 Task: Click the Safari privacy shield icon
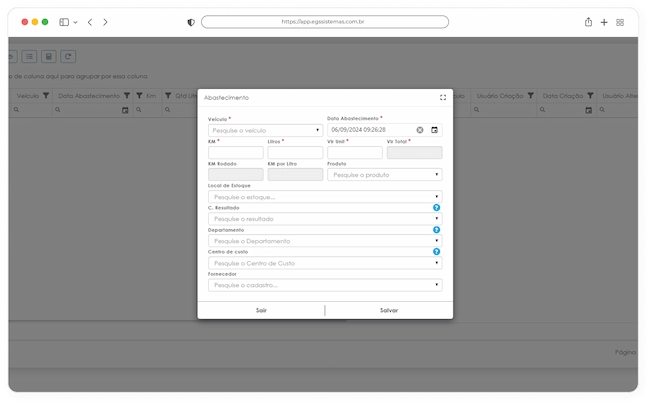tap(191, 22)
